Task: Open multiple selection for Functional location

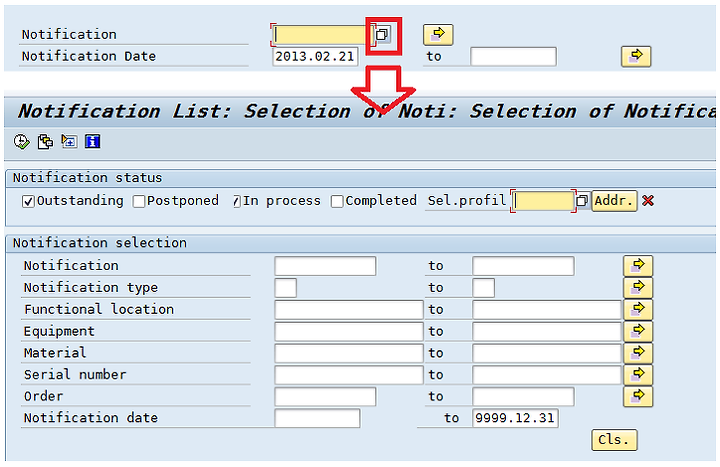Action: point(638,309)
